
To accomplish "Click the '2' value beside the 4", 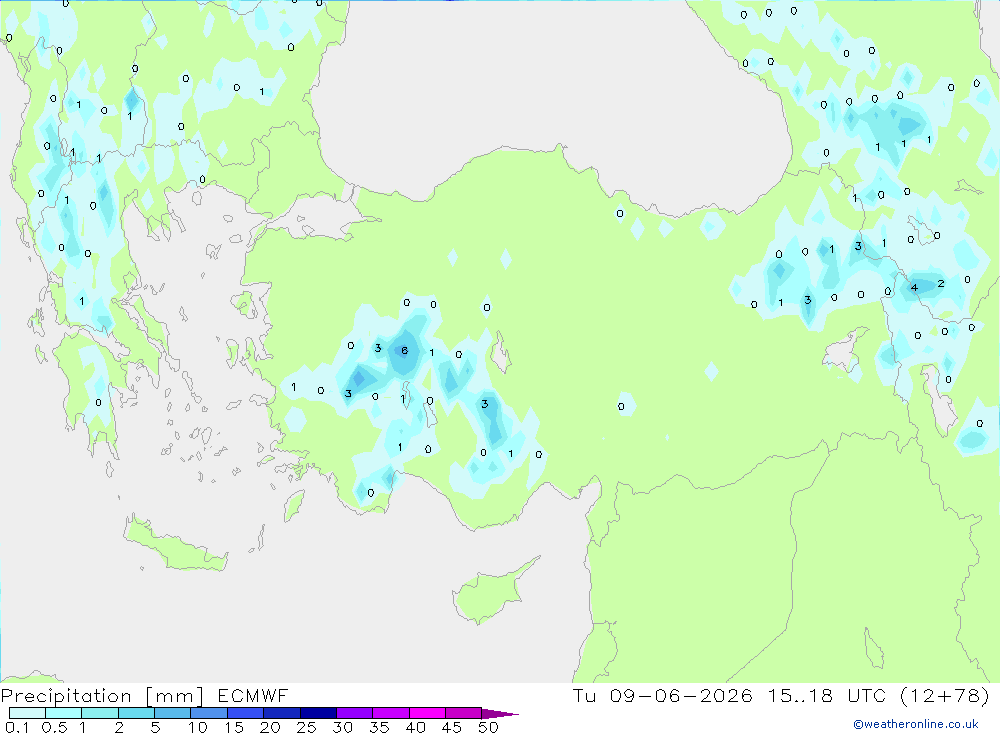I will [x=941, y=283].
